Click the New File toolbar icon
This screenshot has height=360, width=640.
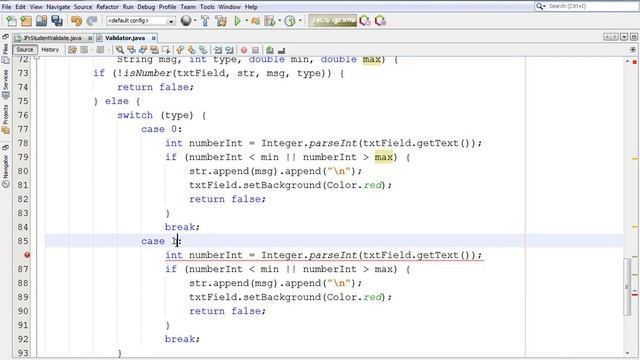(11, 21)
